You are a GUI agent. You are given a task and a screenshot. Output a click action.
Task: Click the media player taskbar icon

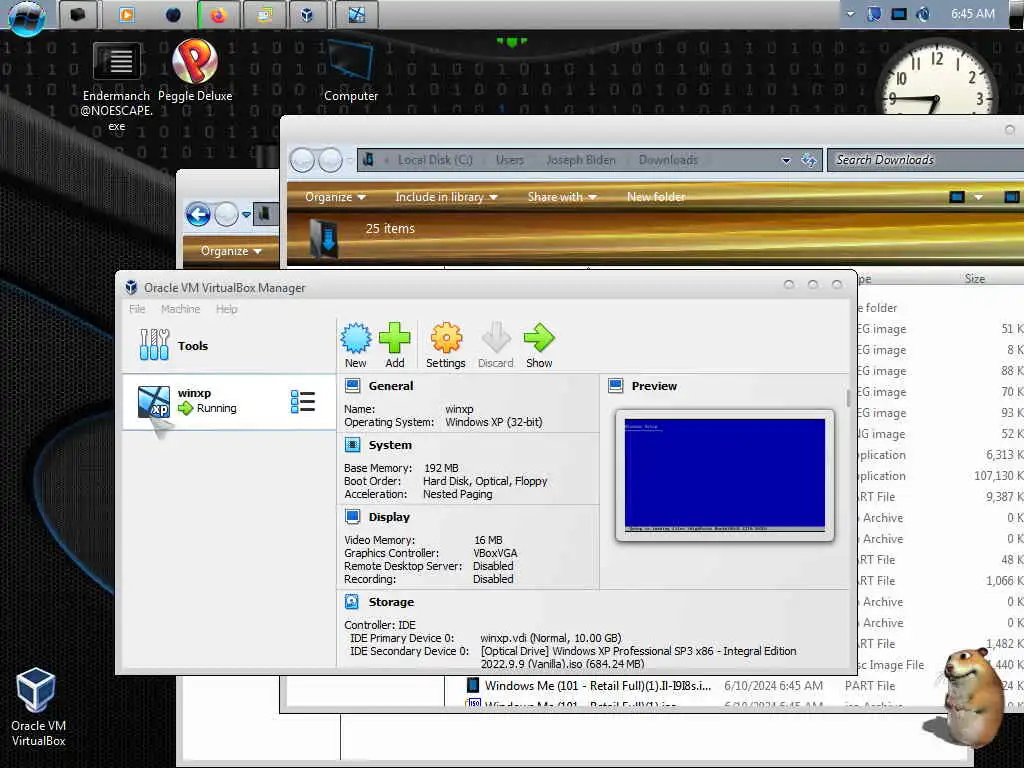pos(127,14)
